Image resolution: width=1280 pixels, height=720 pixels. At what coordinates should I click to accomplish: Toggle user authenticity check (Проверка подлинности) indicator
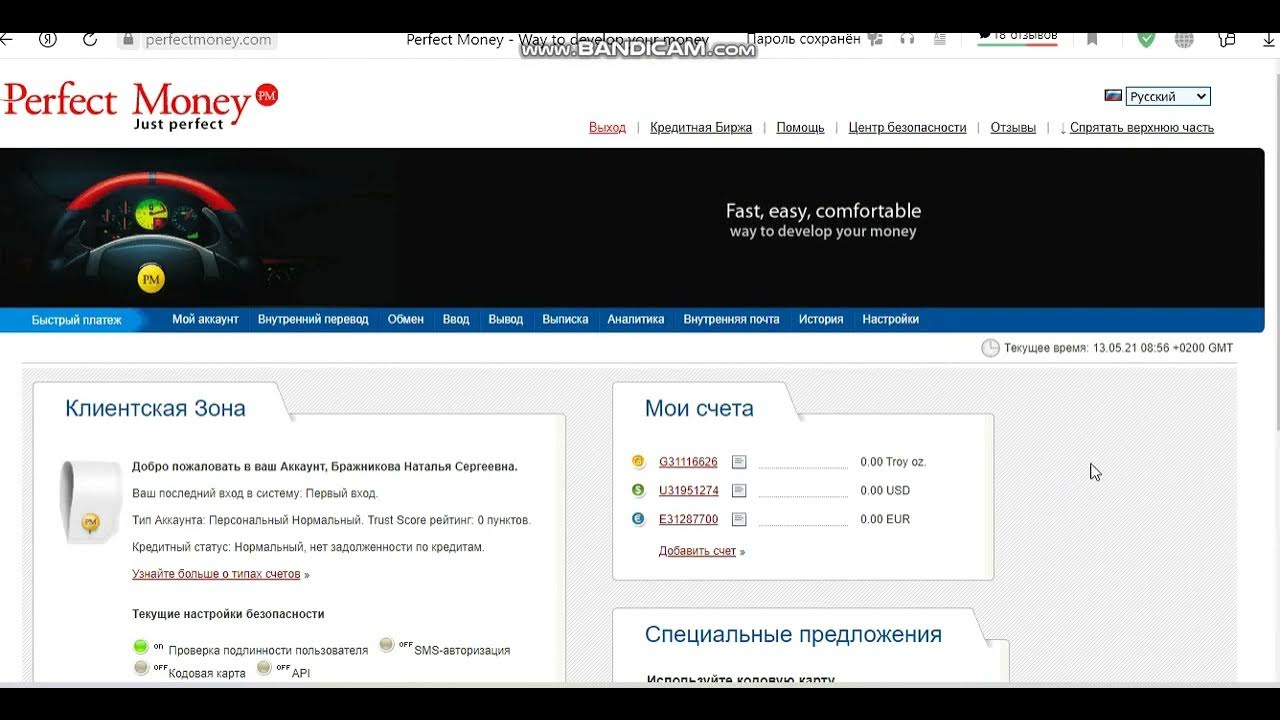pos(141,647)
